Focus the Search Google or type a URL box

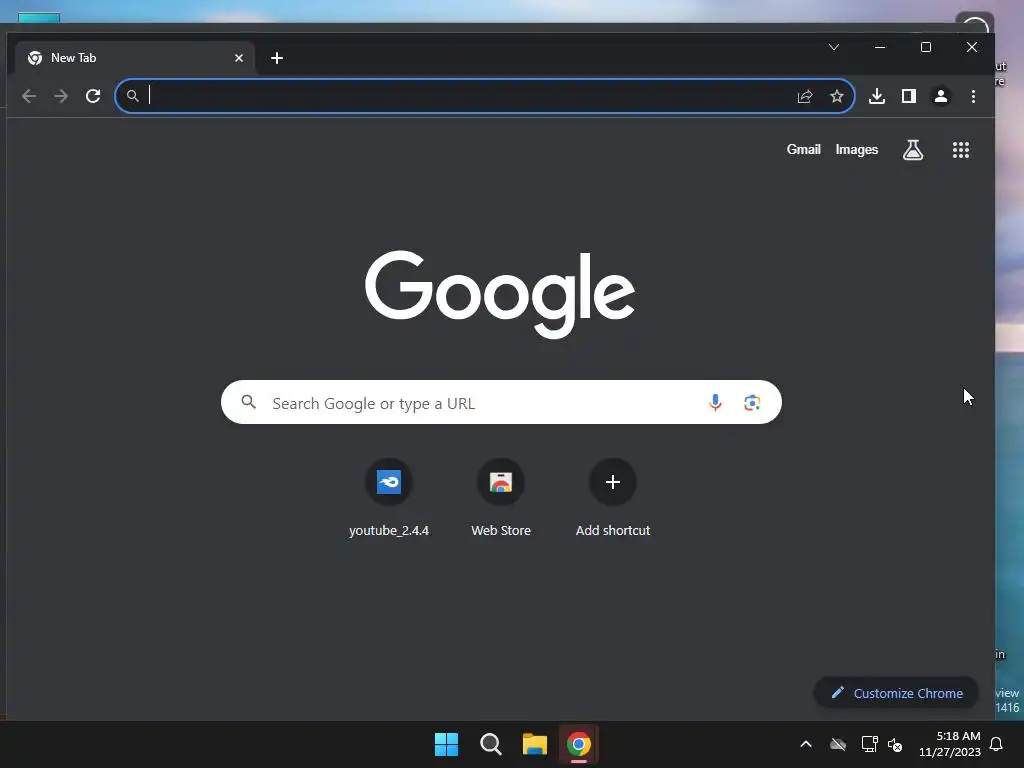pyautogui.click(x=501, y=402)
